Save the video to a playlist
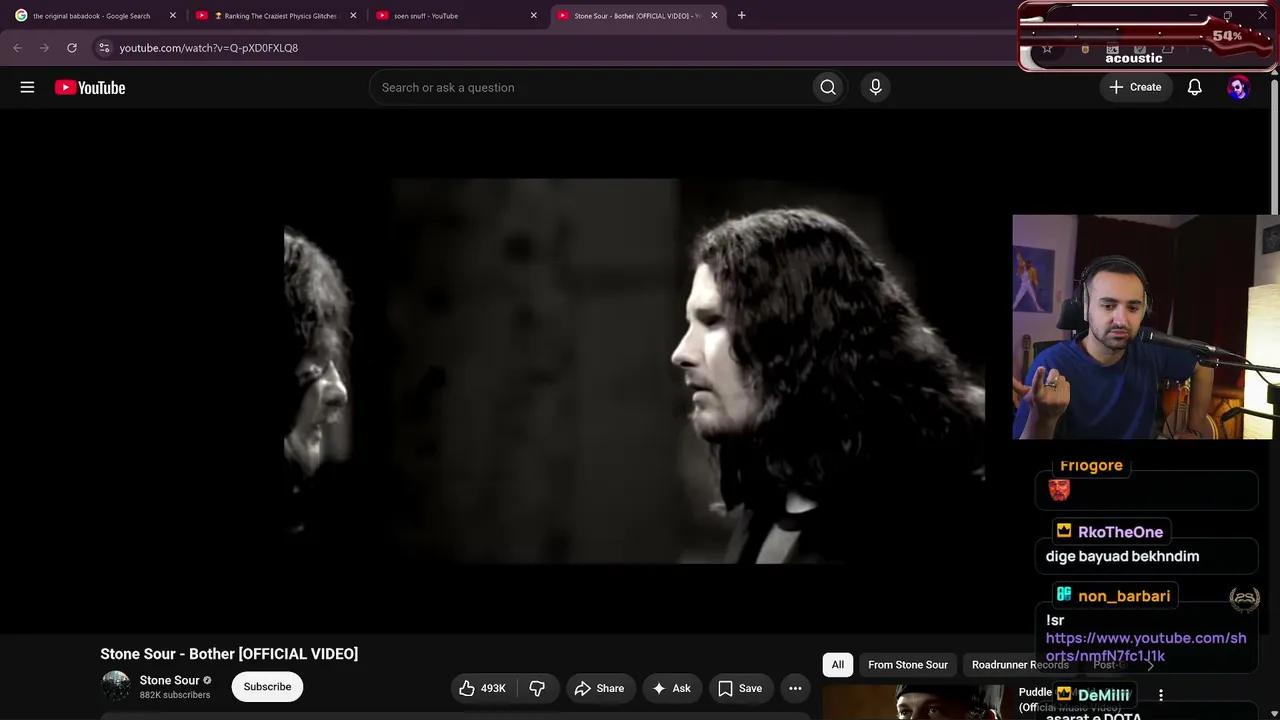This screenshot has height=720, width=1280. [740, 688]
